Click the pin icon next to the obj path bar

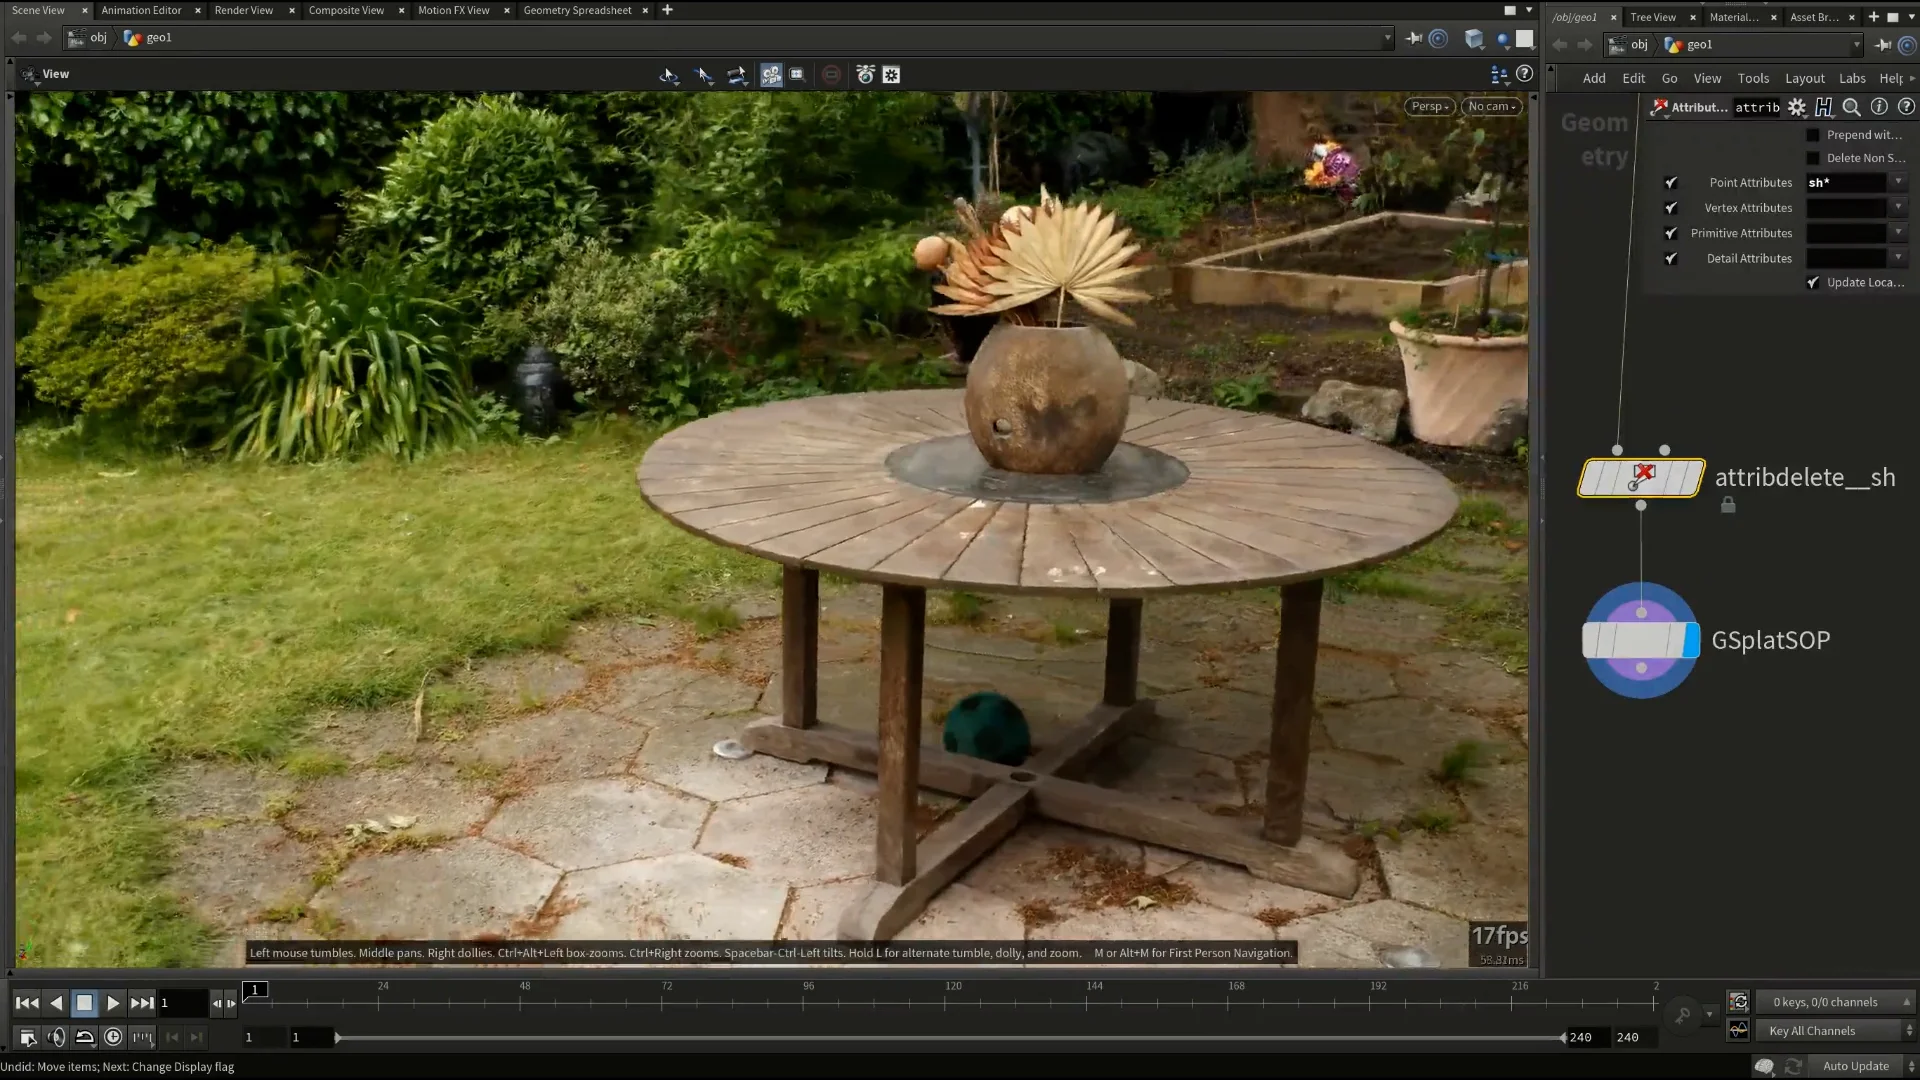[x=1413, y=38]
